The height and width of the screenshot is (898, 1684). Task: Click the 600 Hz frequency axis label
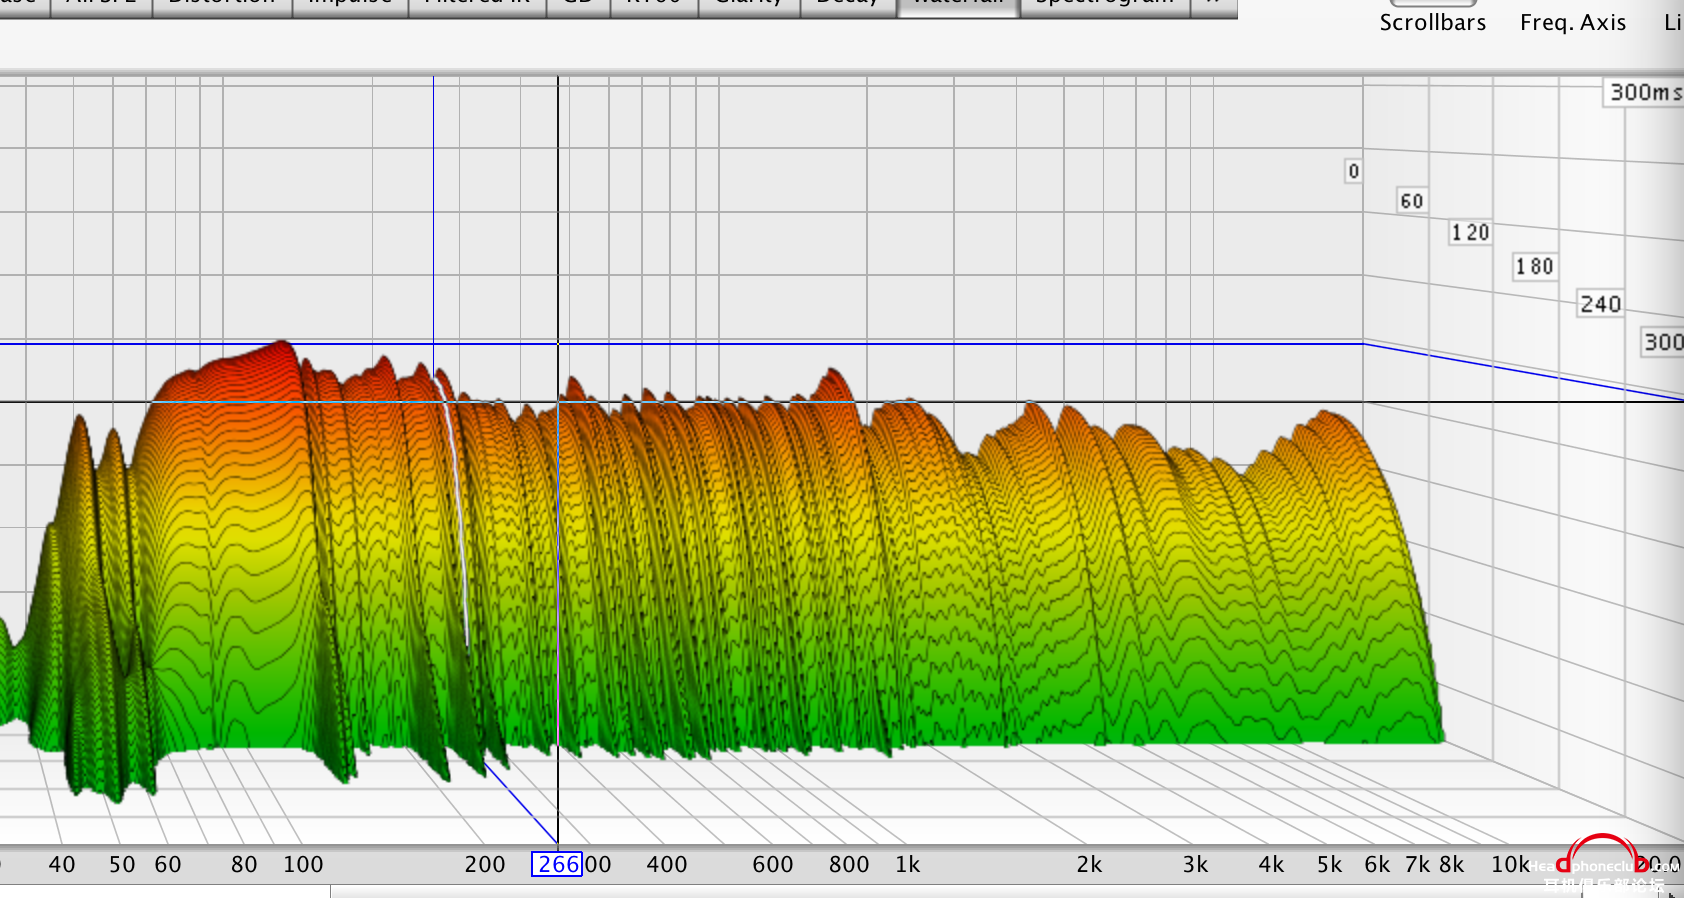(x=773, y=864)
